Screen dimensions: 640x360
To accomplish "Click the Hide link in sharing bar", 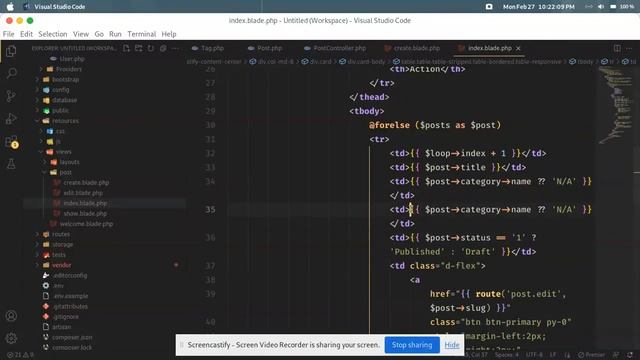I will pos(451,345).
